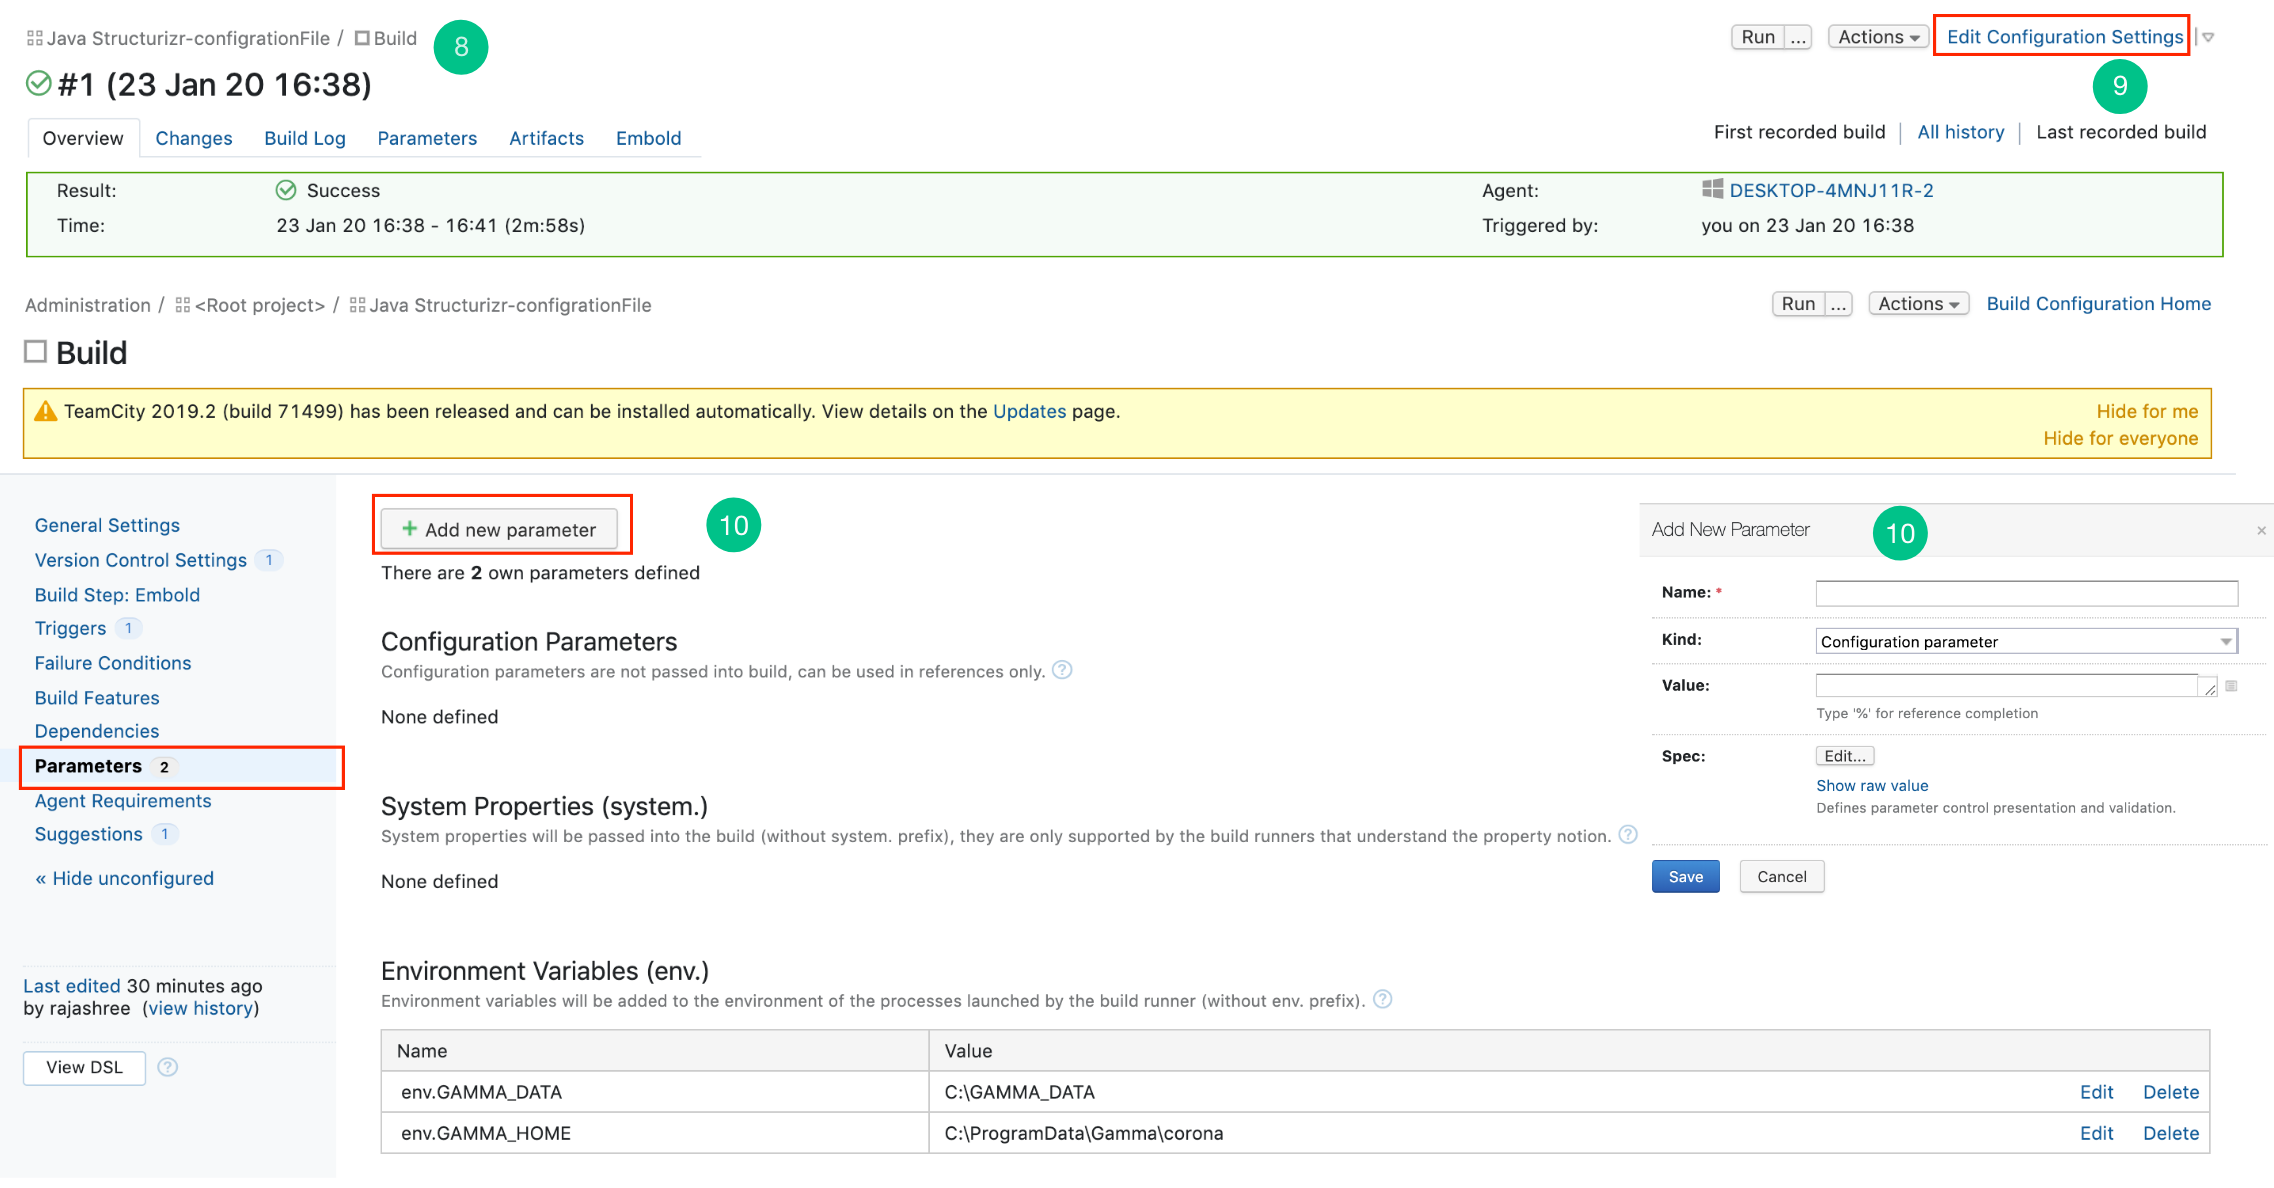
Task: Open the top Actions dropdown
Action: 1878,37
